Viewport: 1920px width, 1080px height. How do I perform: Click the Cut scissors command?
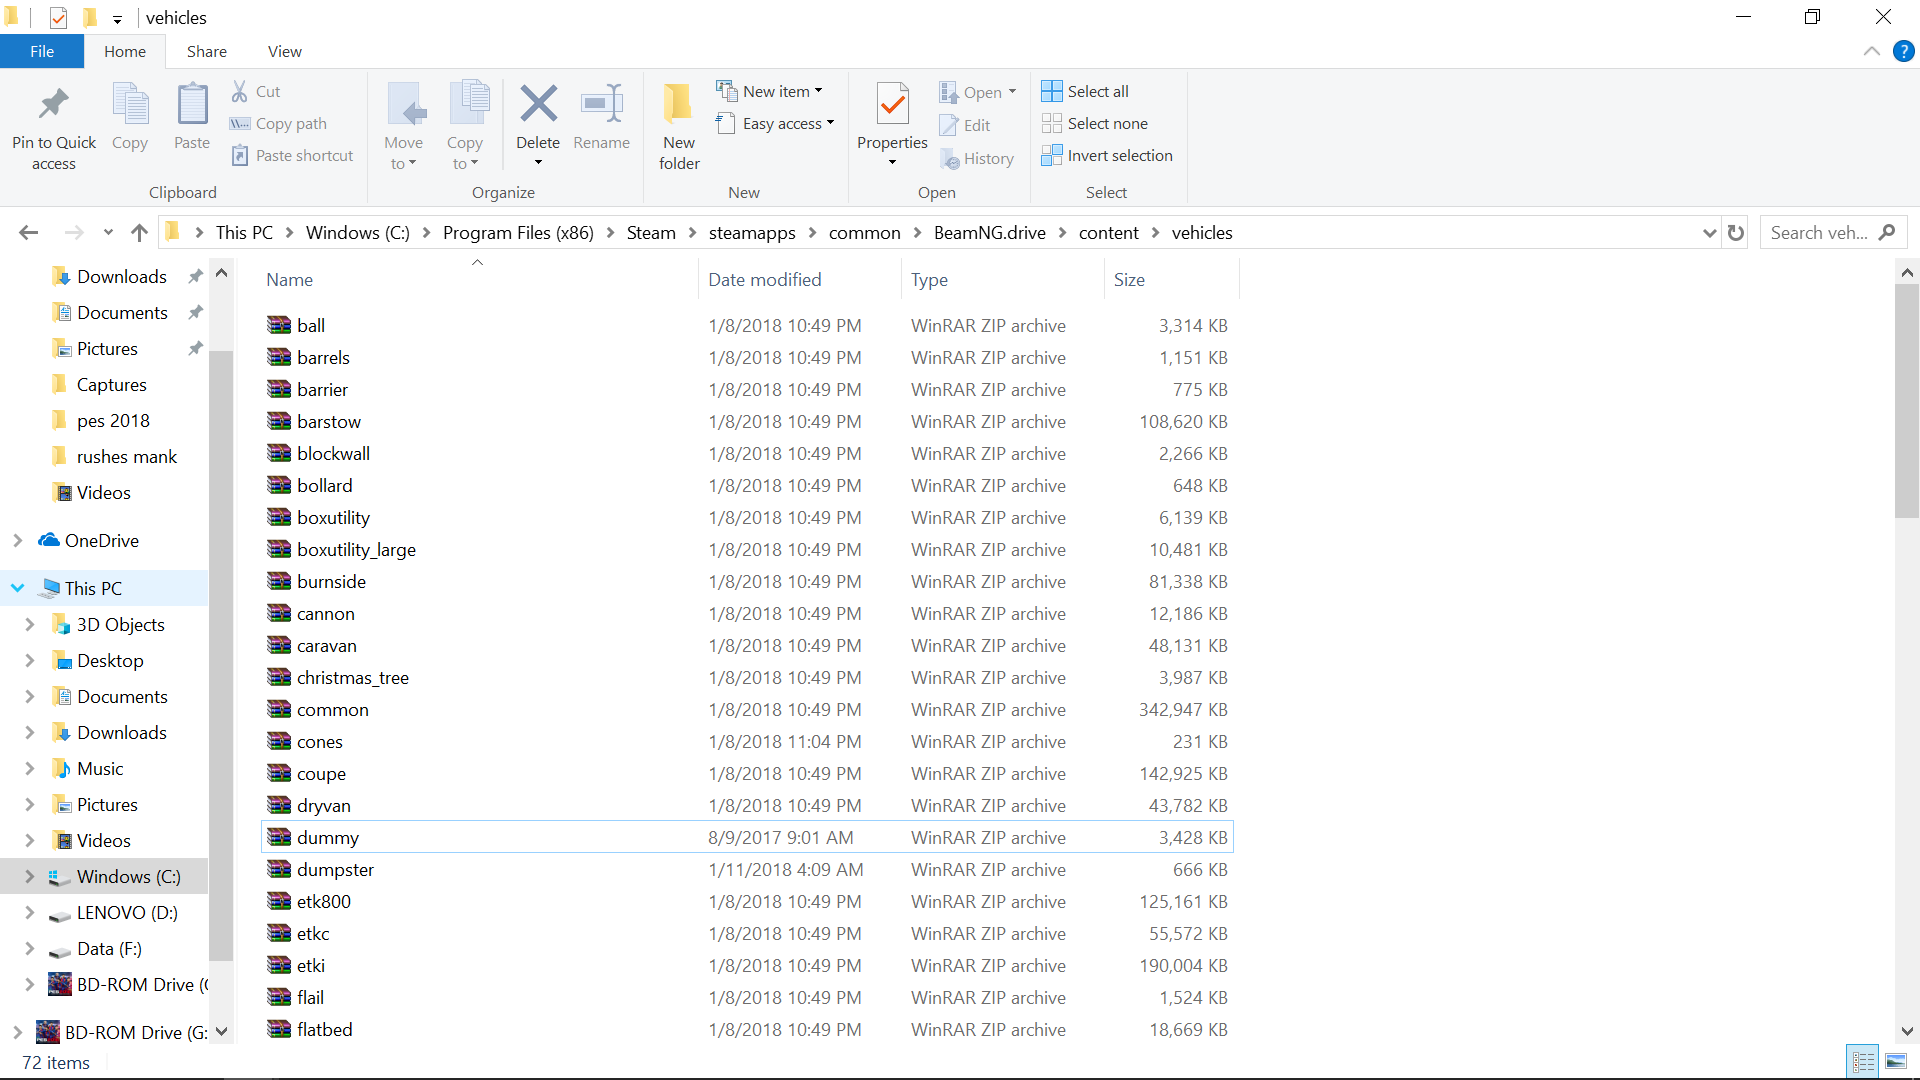[x=256, y=91]
